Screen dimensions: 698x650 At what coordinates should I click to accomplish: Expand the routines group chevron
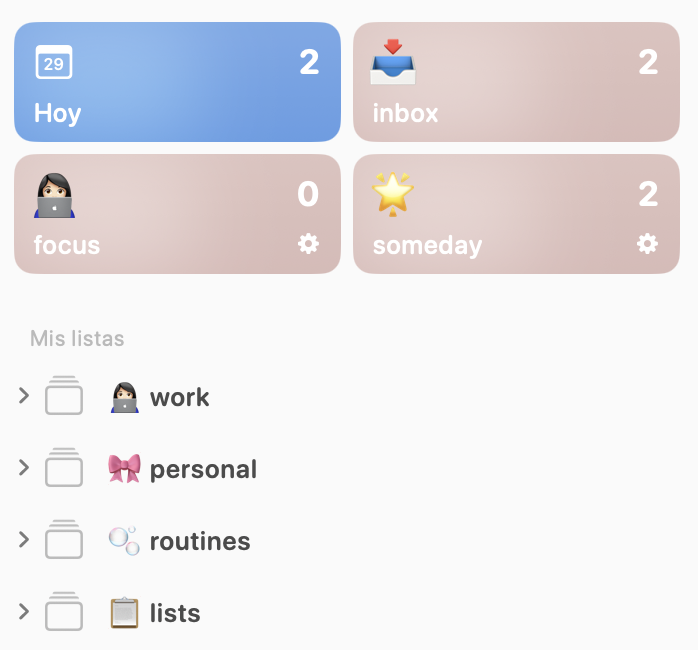24,540
